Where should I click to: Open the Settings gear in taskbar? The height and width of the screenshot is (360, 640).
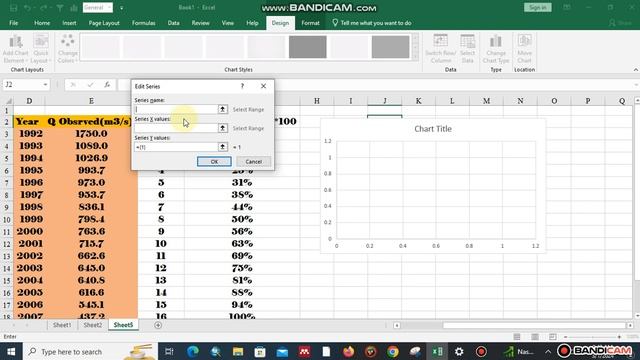pyautogui.click(x=459, y=351)
